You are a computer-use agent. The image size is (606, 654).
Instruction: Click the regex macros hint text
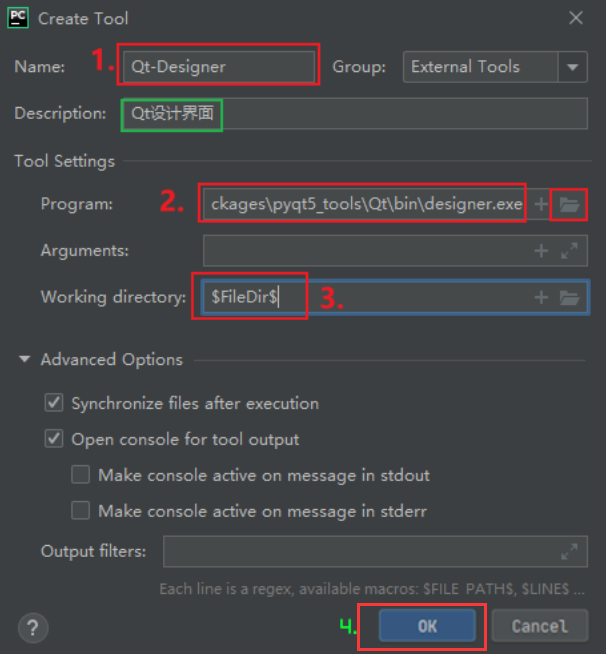(372, 589)
